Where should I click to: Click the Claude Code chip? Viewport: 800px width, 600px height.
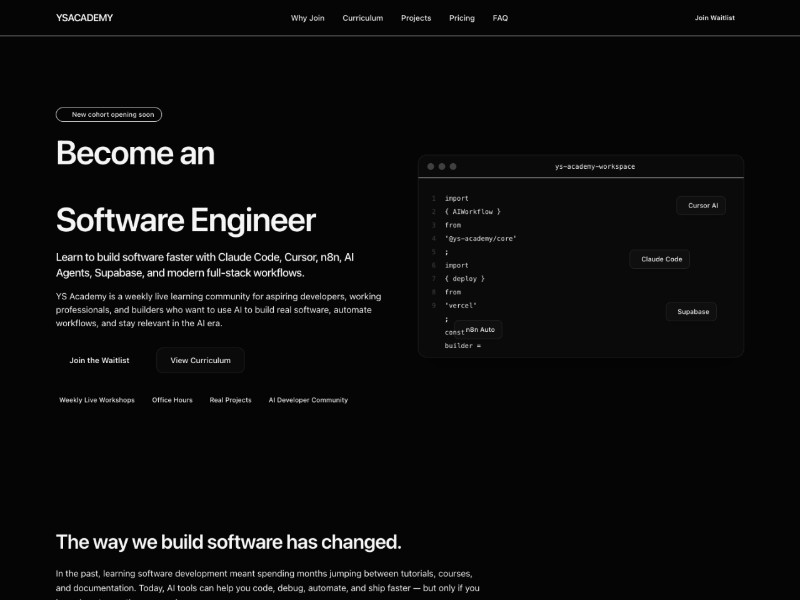[x=660, y=259]
